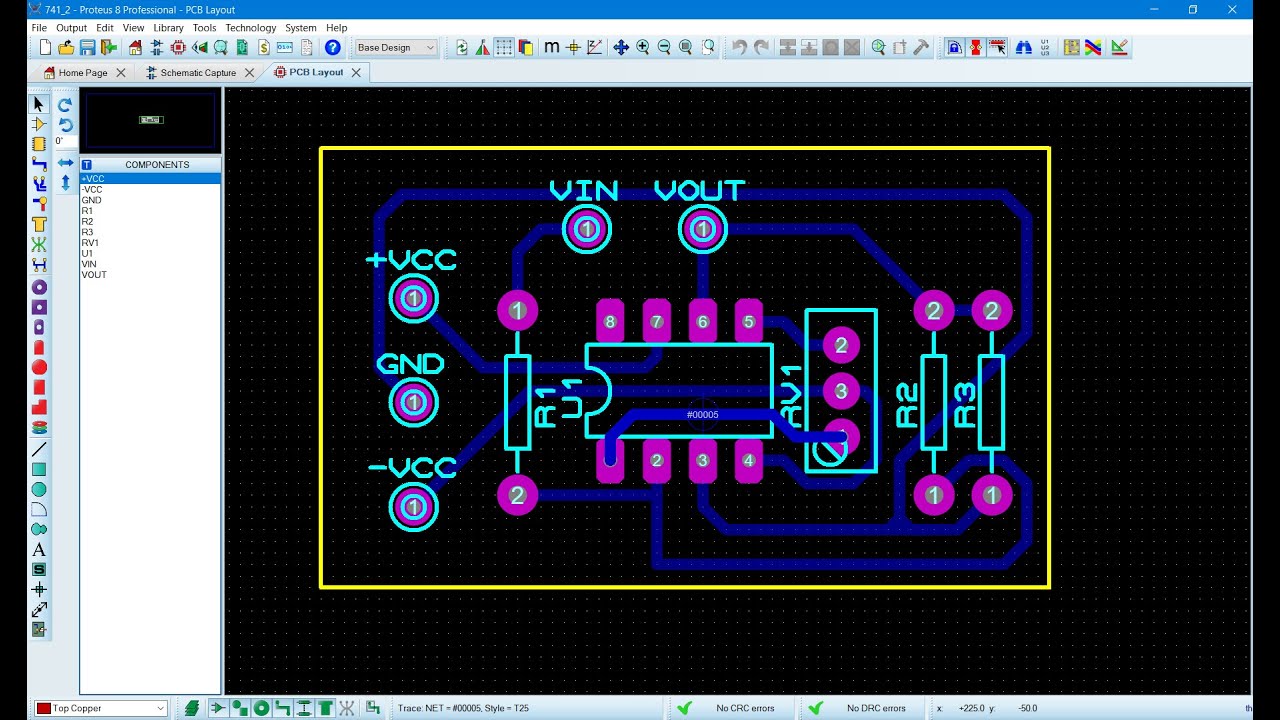
Task: Select the 2D Graphics Line tool
Action: coord(39,449)
